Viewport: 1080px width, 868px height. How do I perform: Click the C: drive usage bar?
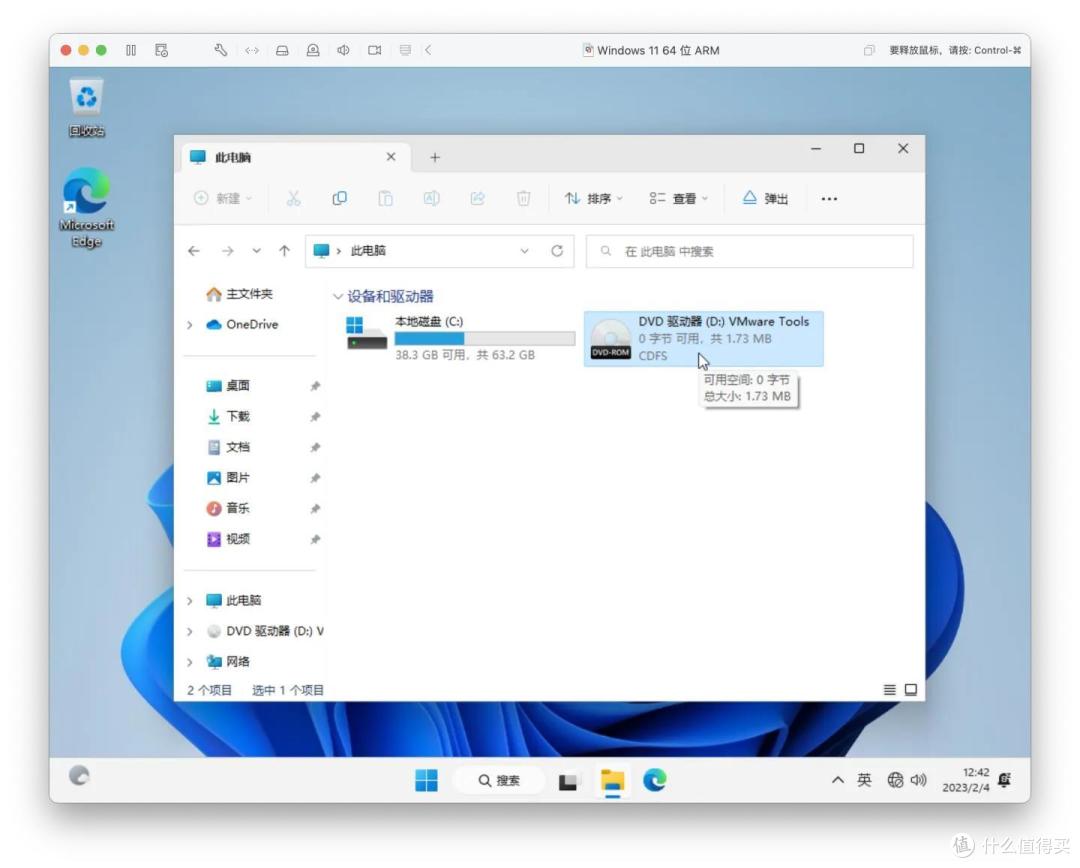(485, 338)
